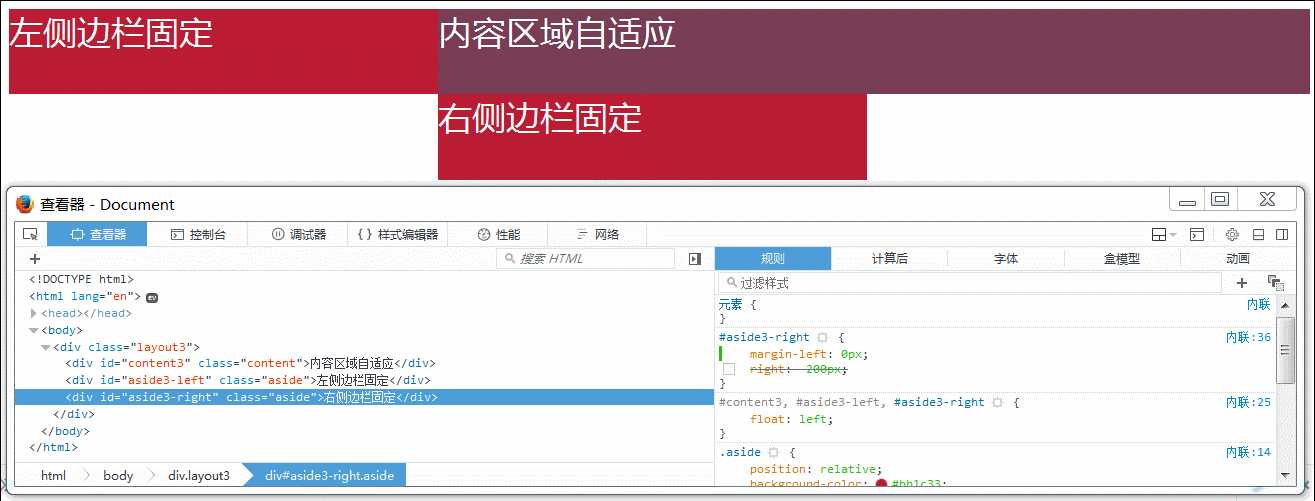
Task: Collapse the body element node
Action: (x=34, y=330)
